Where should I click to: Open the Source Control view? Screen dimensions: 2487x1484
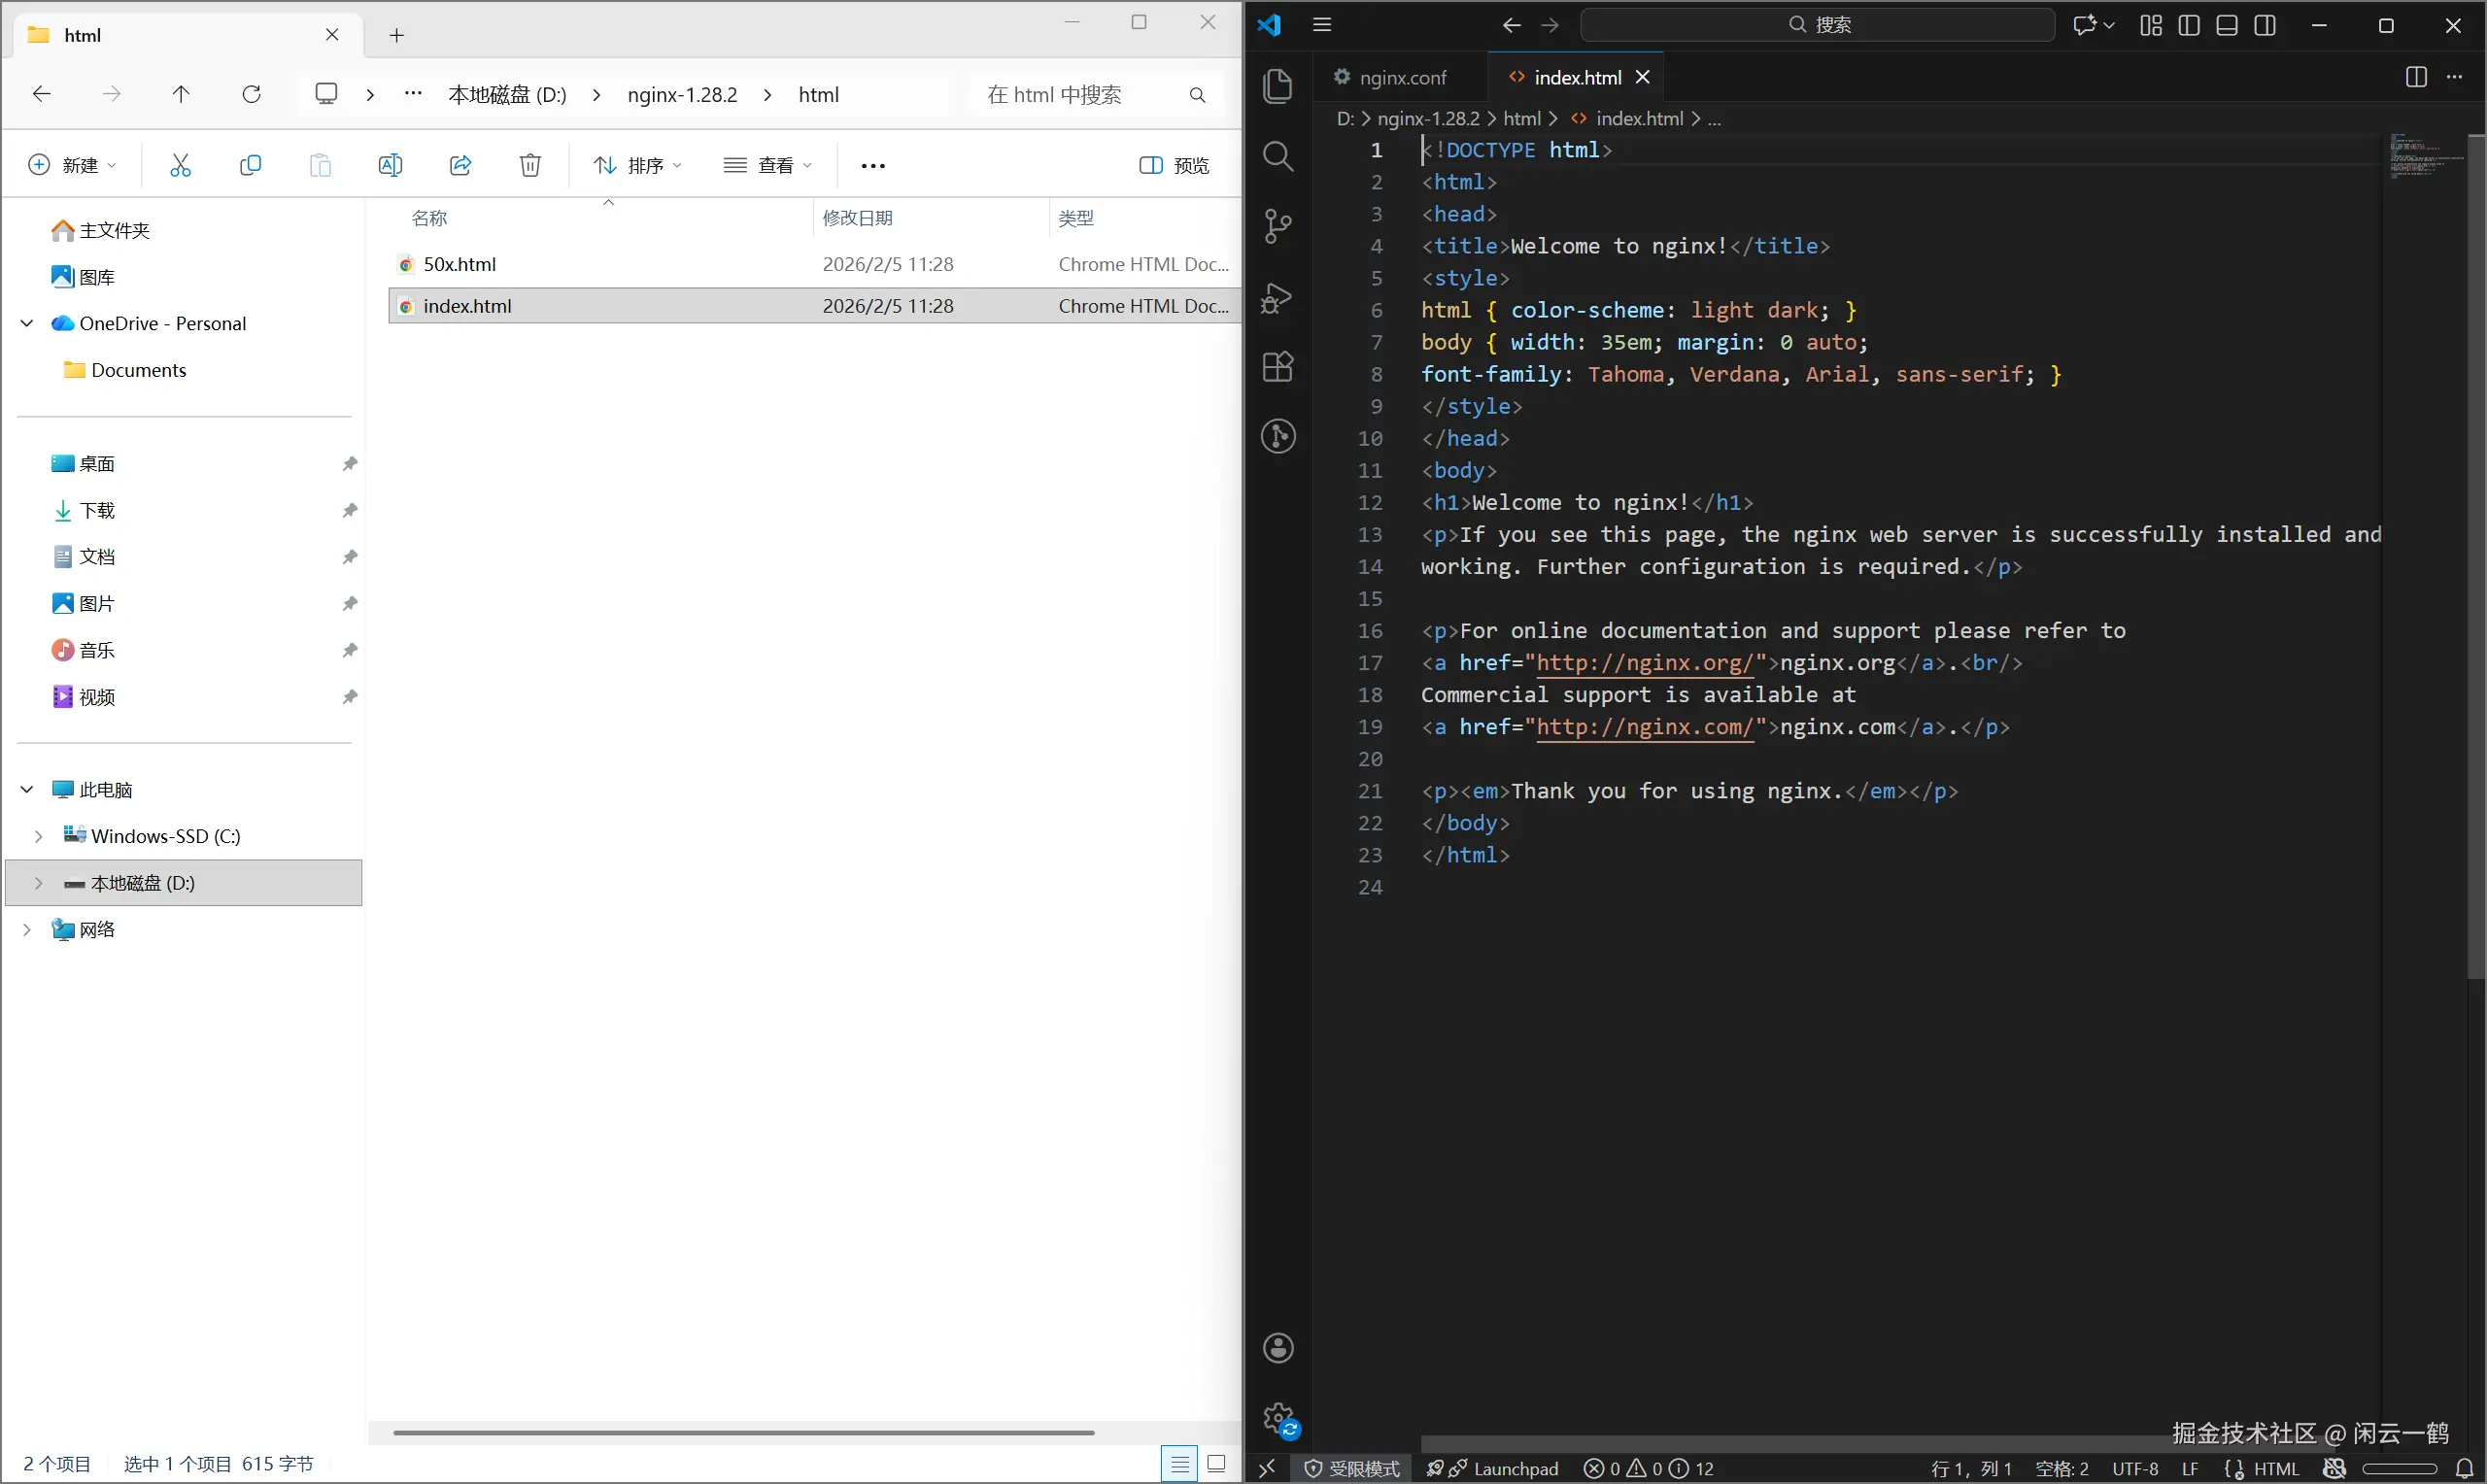click(x=1278, y=226)
